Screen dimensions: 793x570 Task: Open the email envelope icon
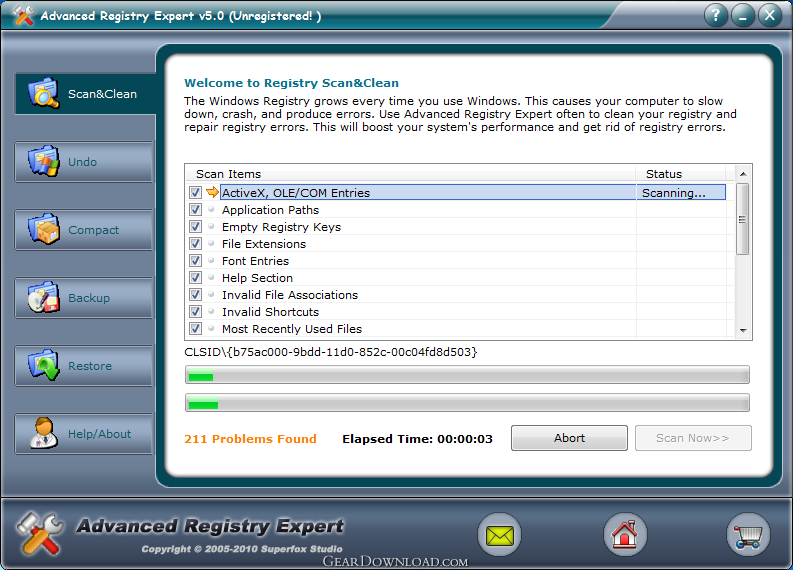click(x=499, y=535)
